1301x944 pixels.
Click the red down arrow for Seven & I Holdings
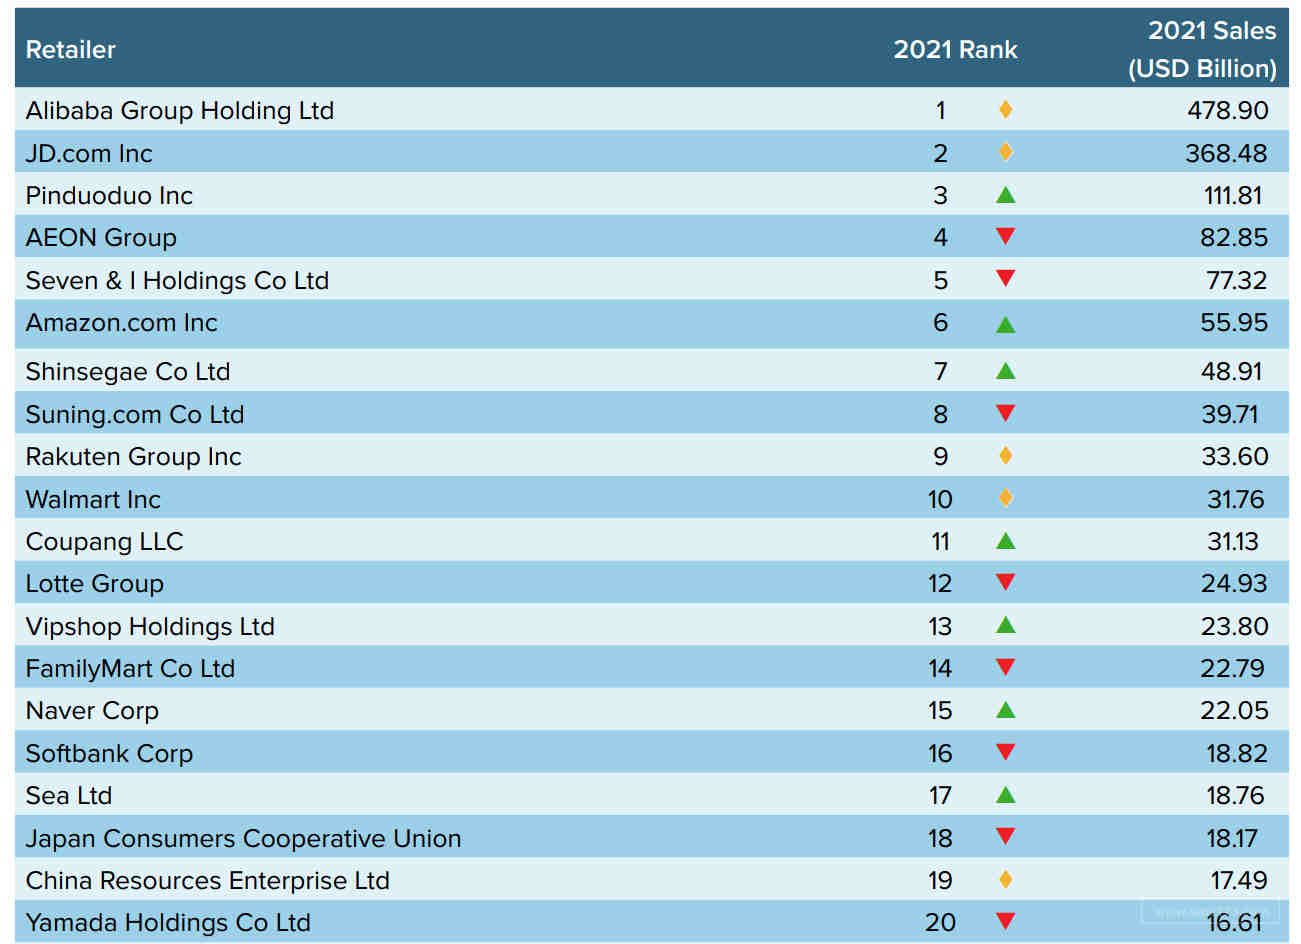(x=1006, y=278)
